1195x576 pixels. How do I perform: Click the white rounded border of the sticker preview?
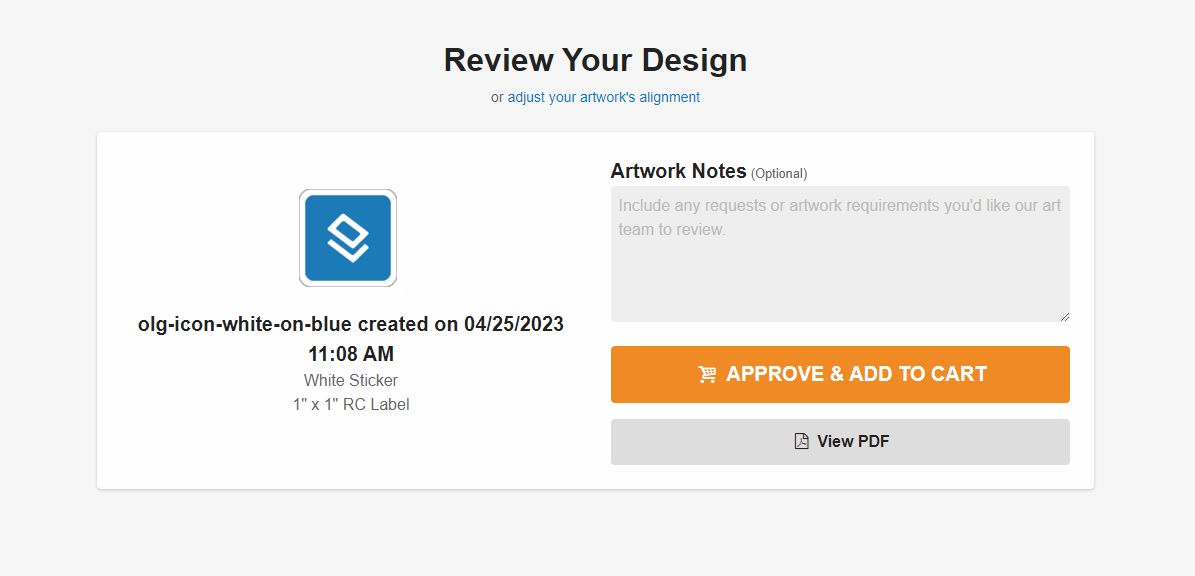point(301,238)
